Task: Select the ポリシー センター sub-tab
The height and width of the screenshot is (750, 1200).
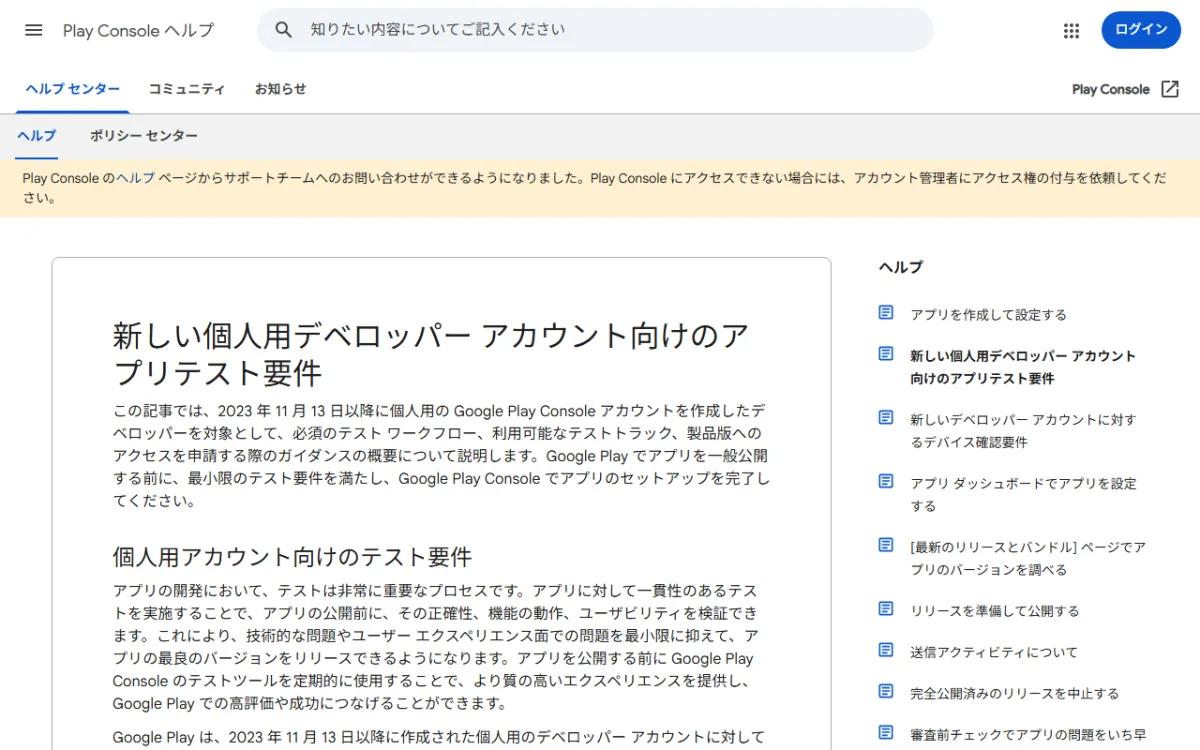Action: [144, 136]
